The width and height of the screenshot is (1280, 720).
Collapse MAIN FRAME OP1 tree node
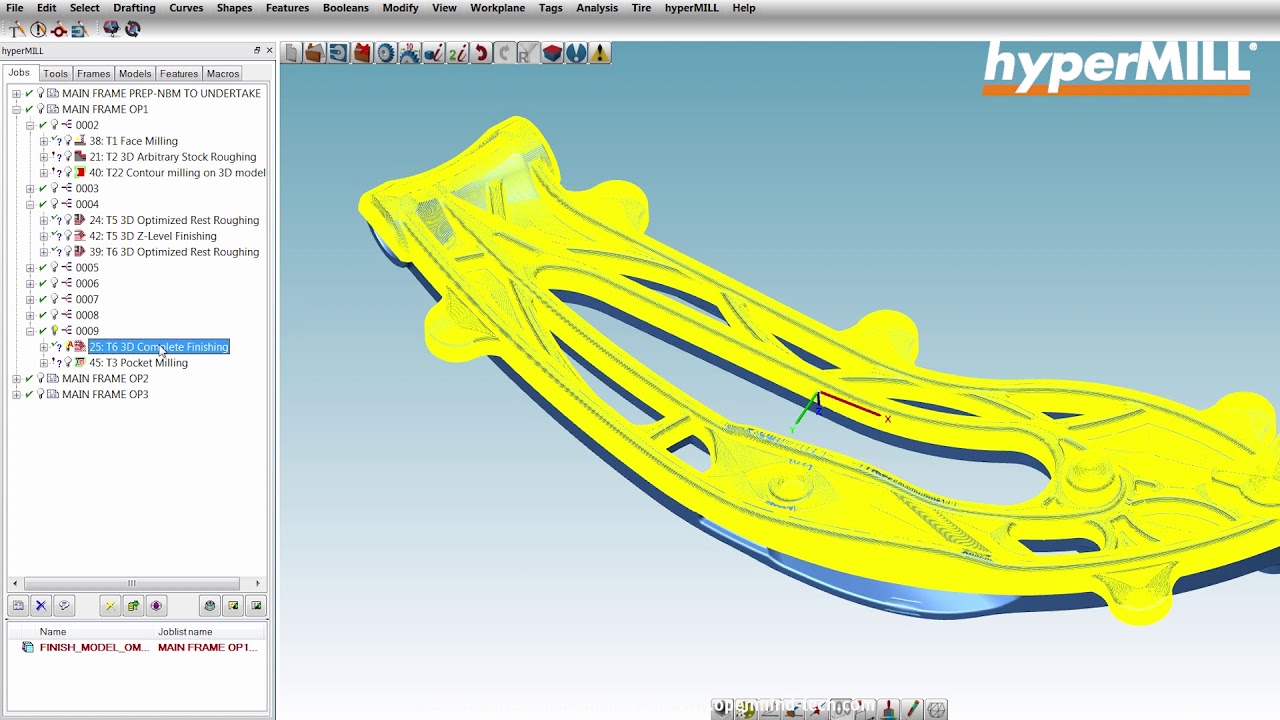point(16,109)
